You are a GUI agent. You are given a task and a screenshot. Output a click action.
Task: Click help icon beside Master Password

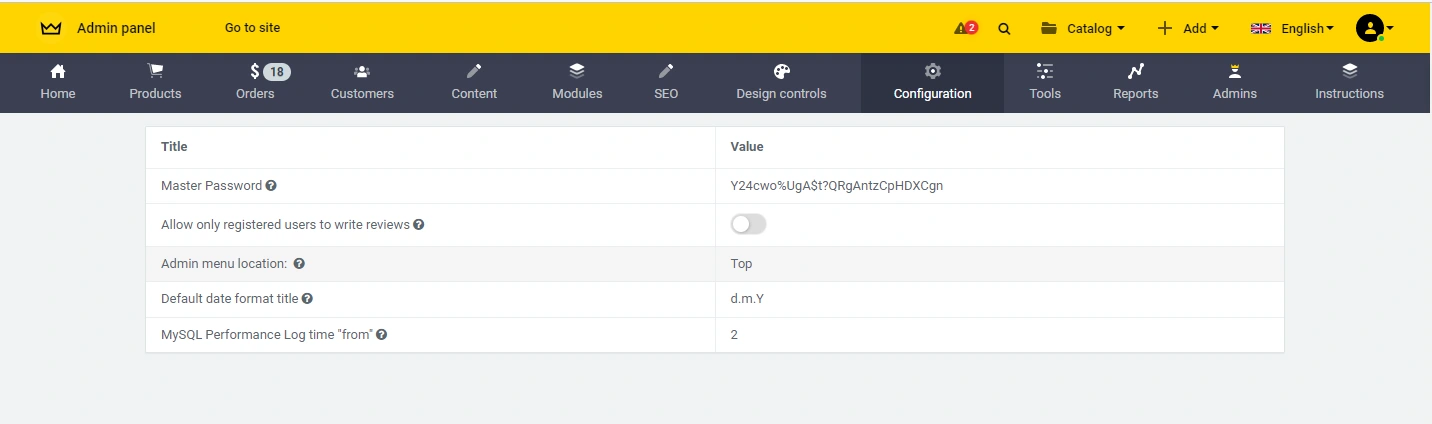tap(271, 186)
